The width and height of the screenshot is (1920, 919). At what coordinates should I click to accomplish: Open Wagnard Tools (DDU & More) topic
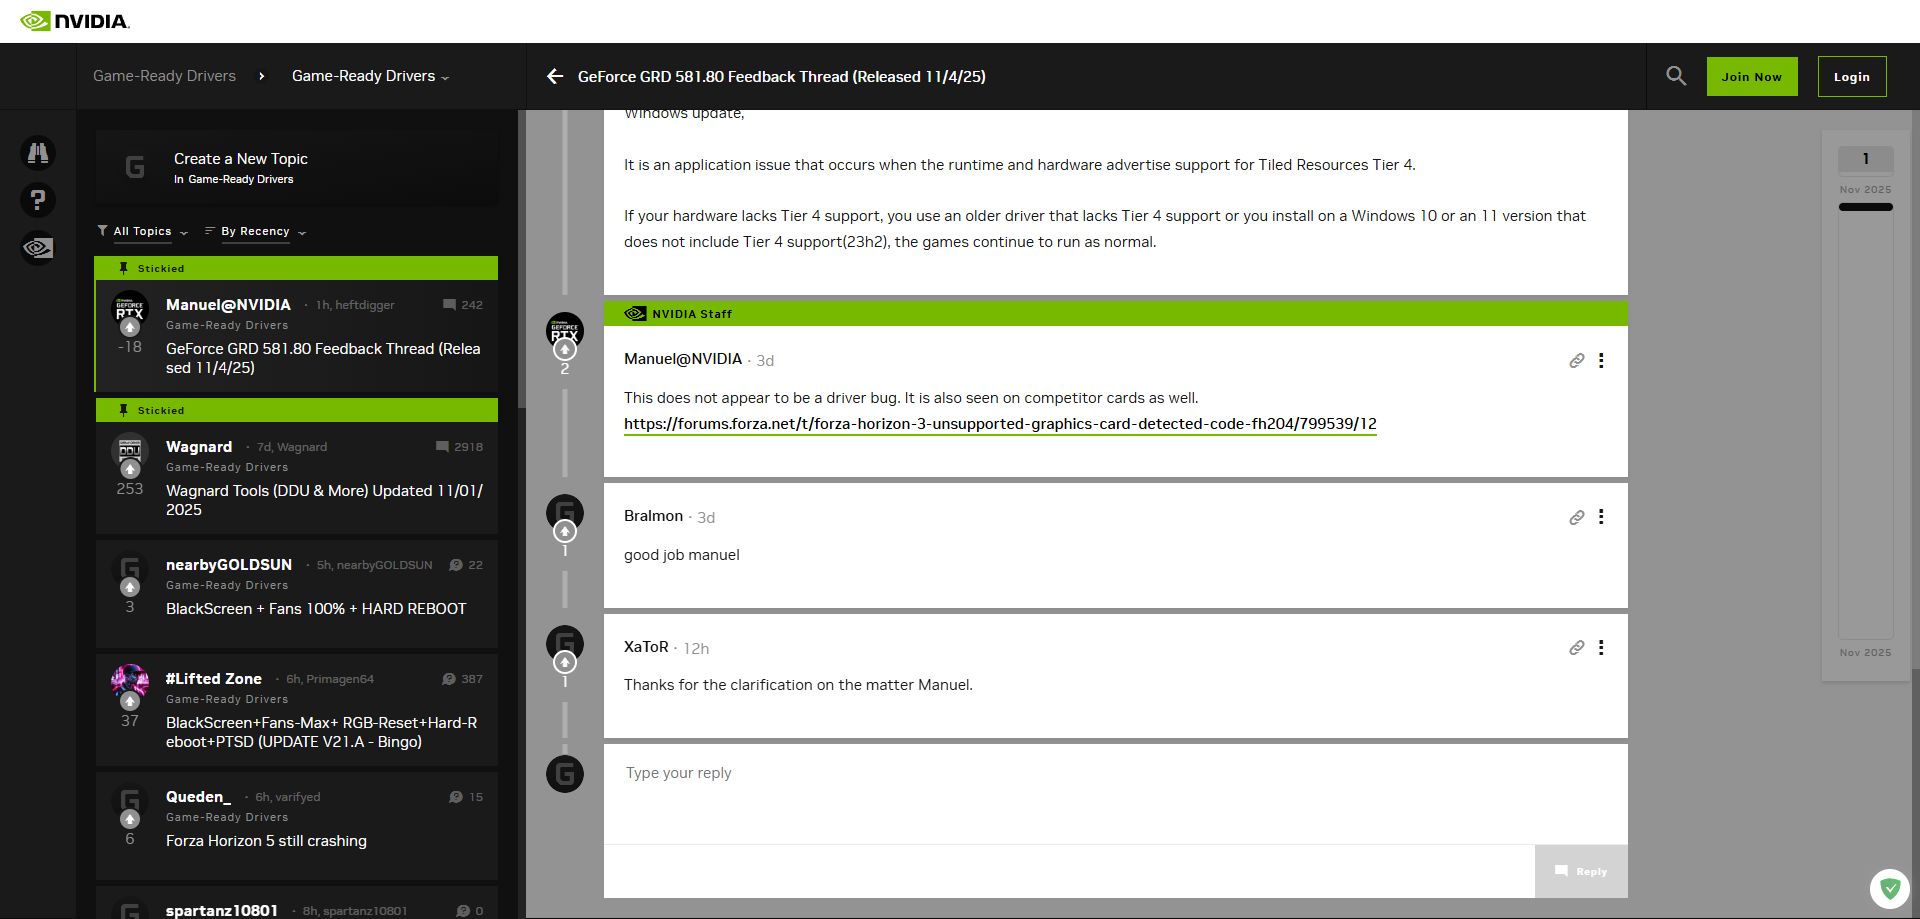tap(324, 500)
